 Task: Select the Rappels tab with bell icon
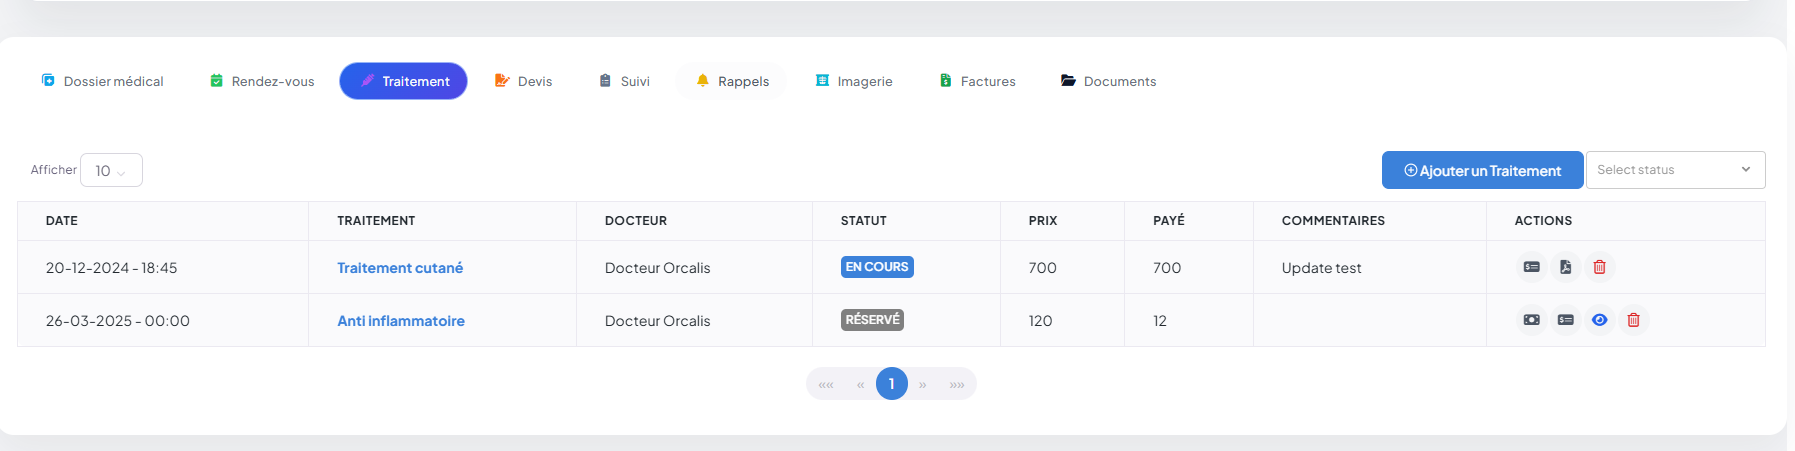coord(732,81)
